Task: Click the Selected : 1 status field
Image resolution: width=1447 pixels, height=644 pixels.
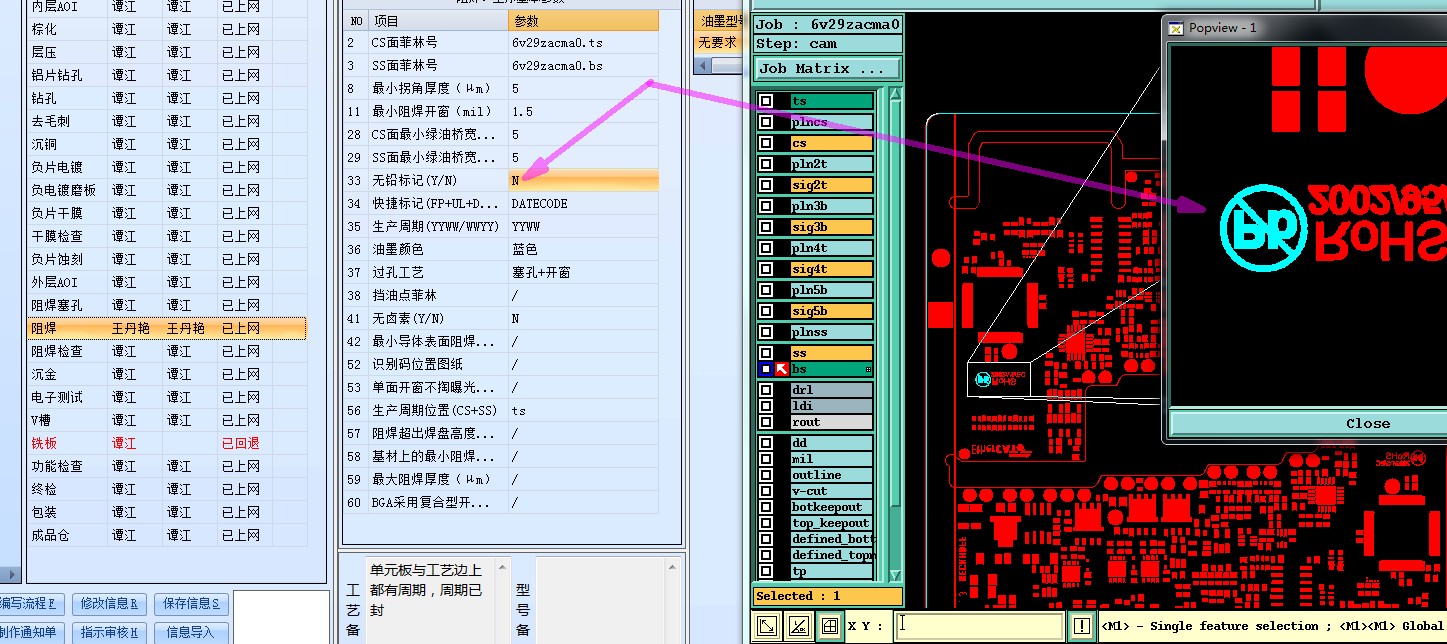Action: pyautogui.click(x=827, y=596)
